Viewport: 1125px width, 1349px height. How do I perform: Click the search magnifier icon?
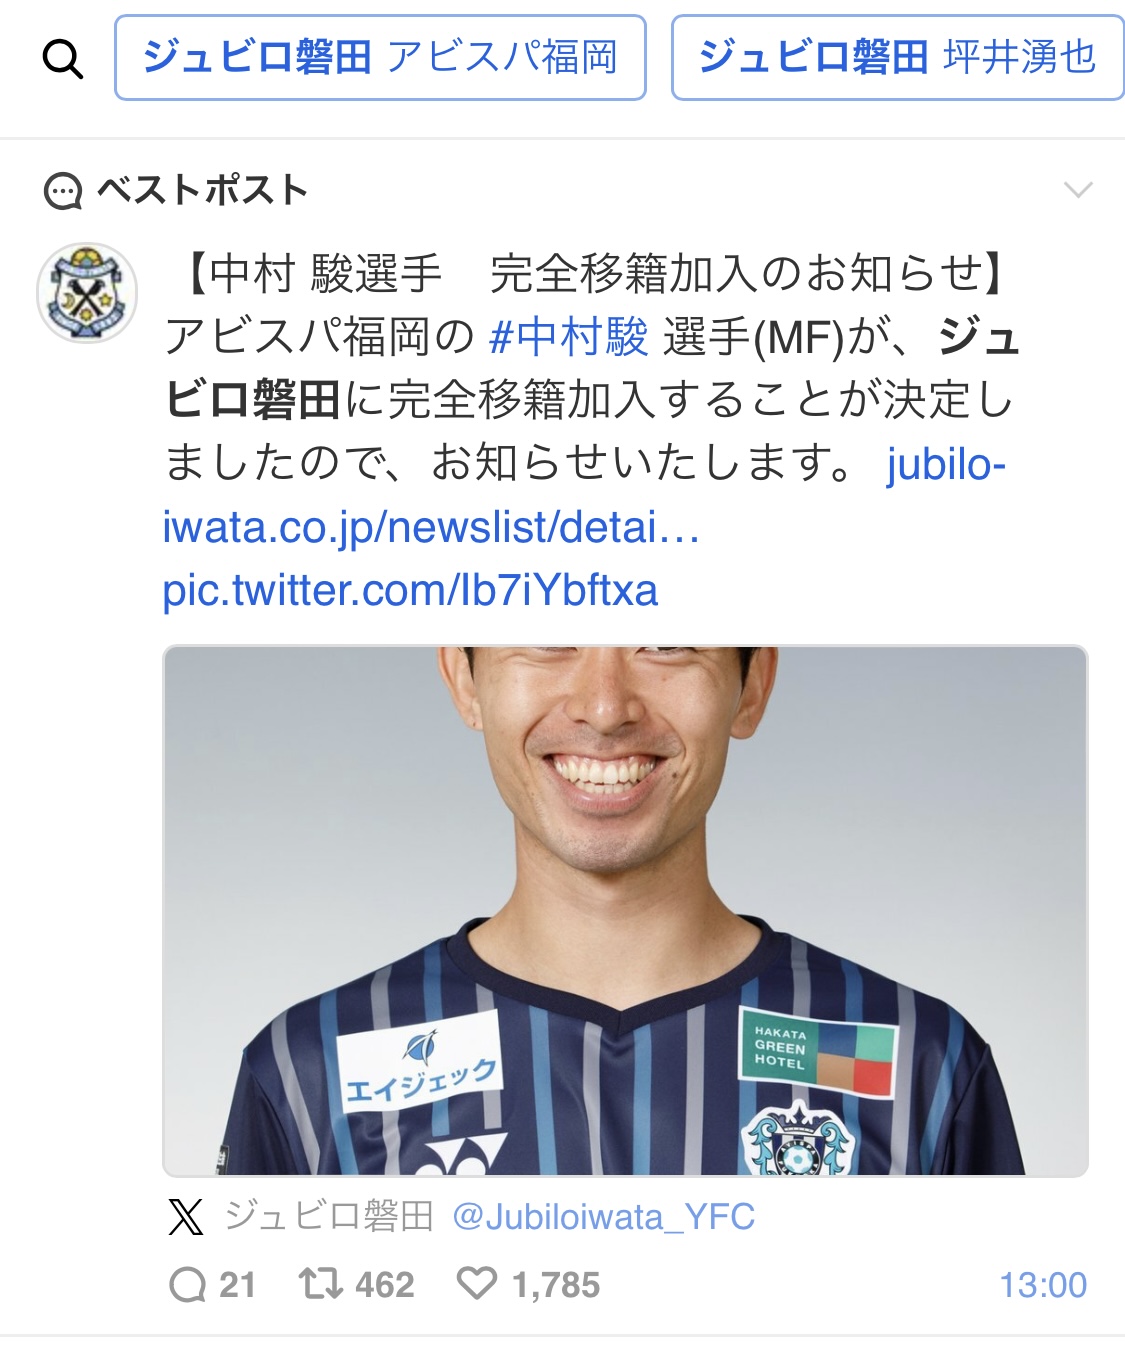tap(62, 59)
